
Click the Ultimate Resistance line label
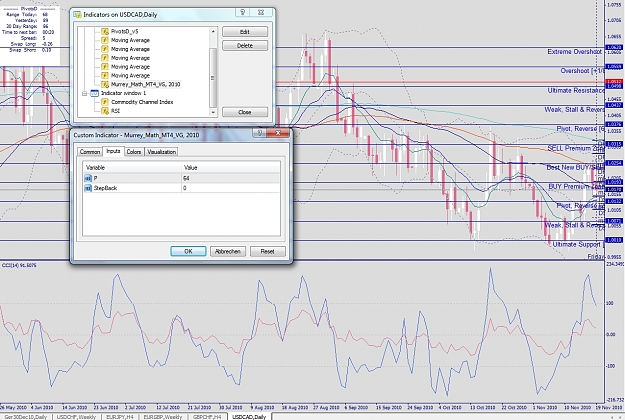[576, 90]
